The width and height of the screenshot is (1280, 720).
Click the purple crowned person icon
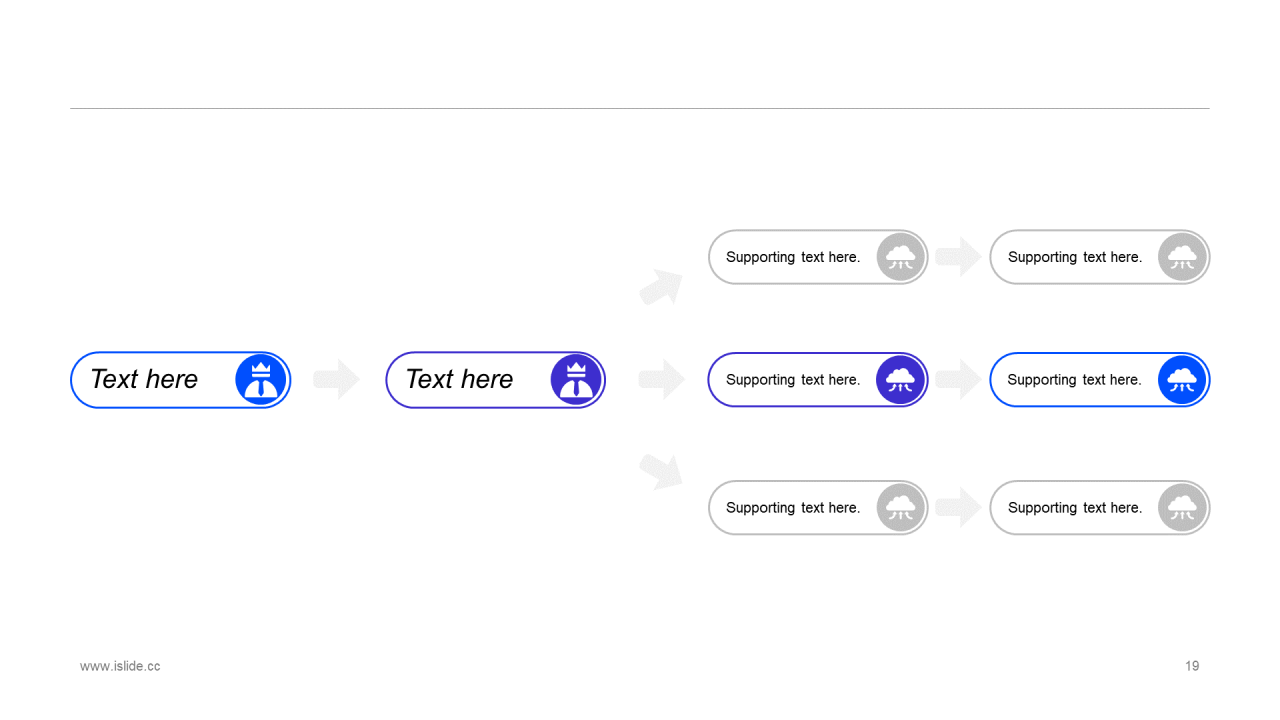pyautogui.click(x=576, y=380)
